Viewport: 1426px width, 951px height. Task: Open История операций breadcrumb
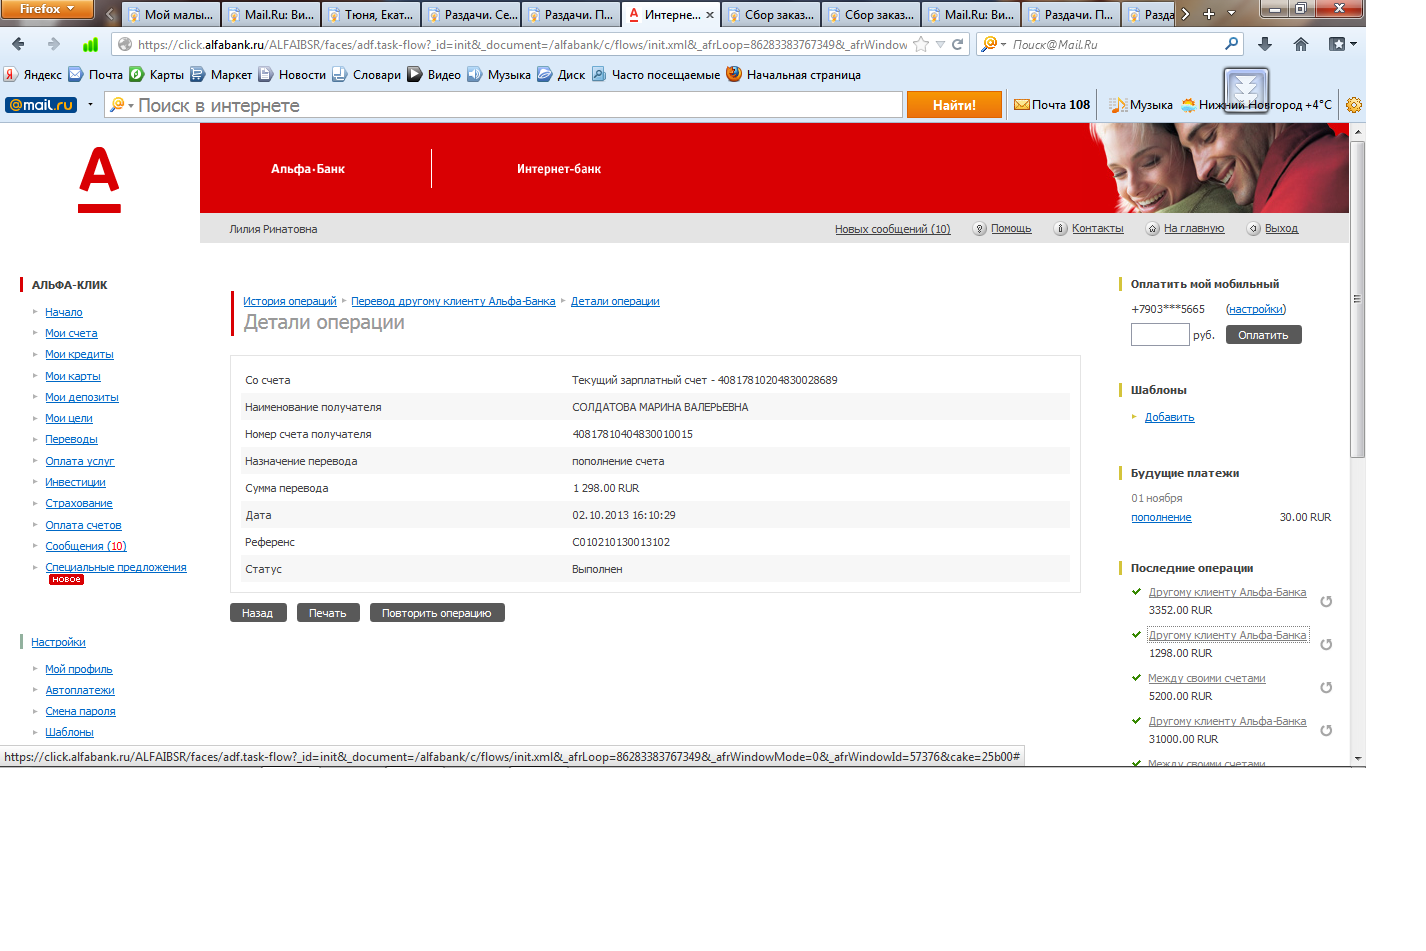point(290,301)
